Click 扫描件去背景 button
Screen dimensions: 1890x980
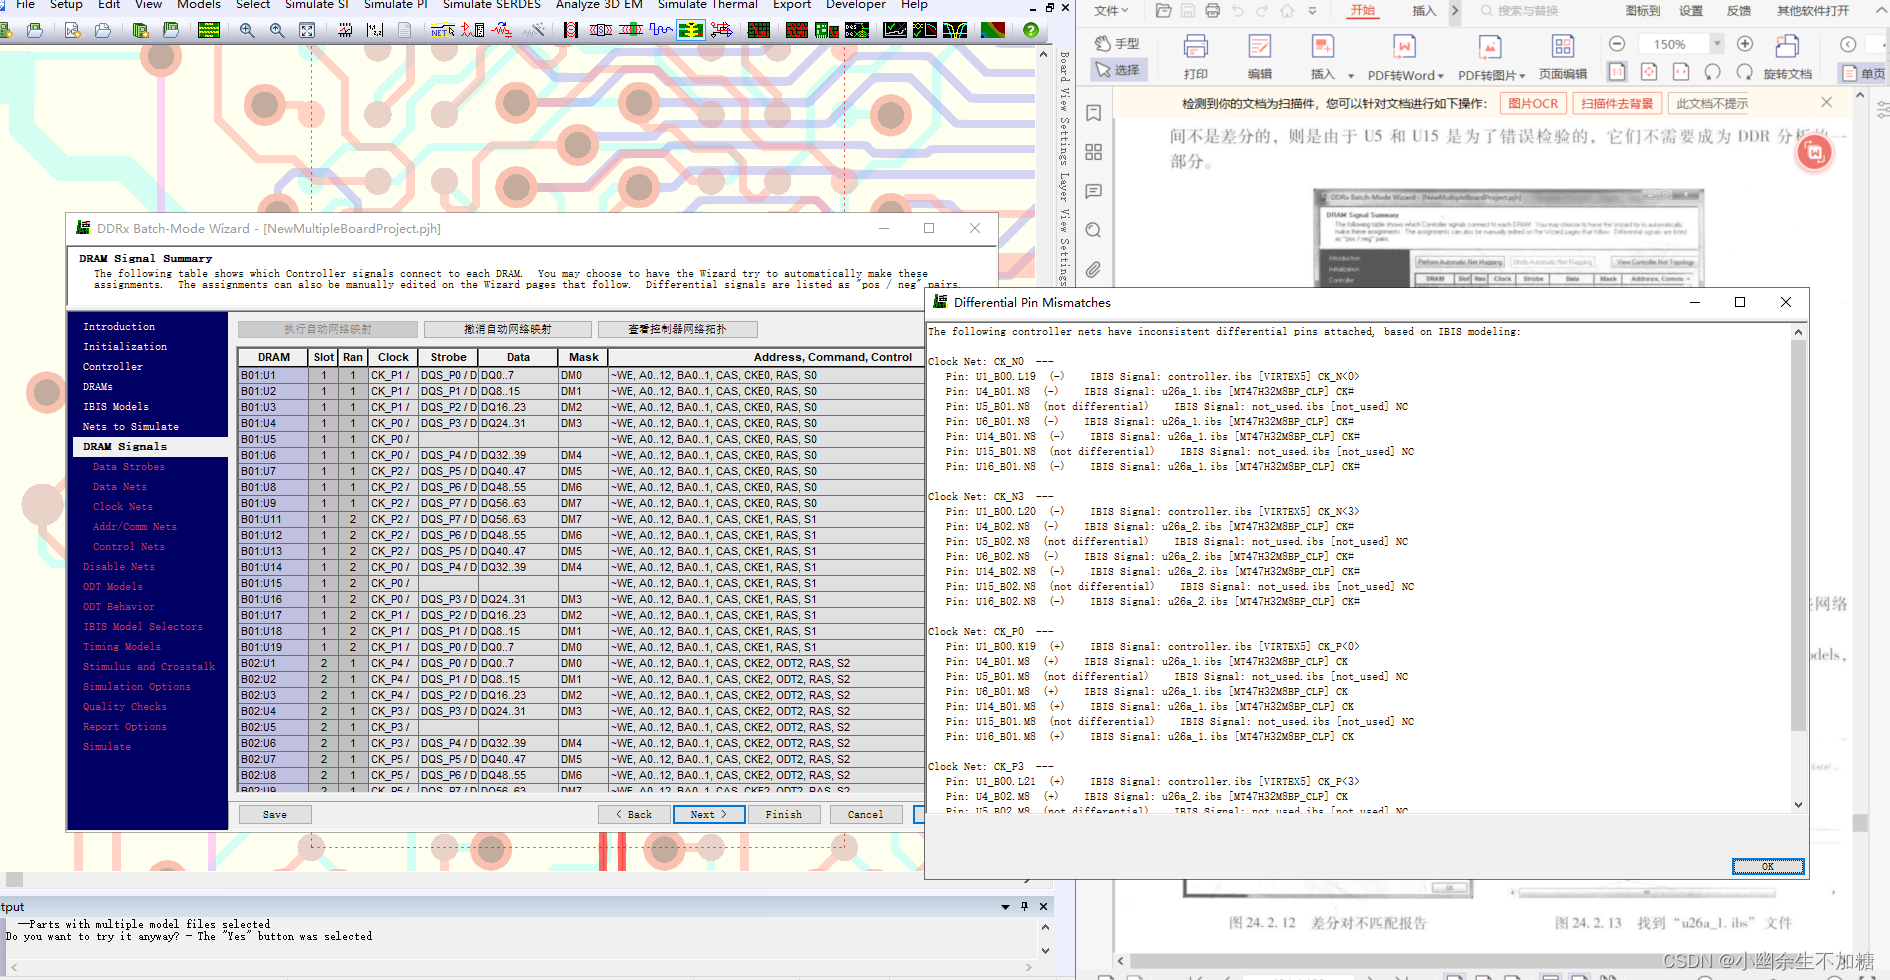(1617, 103)
